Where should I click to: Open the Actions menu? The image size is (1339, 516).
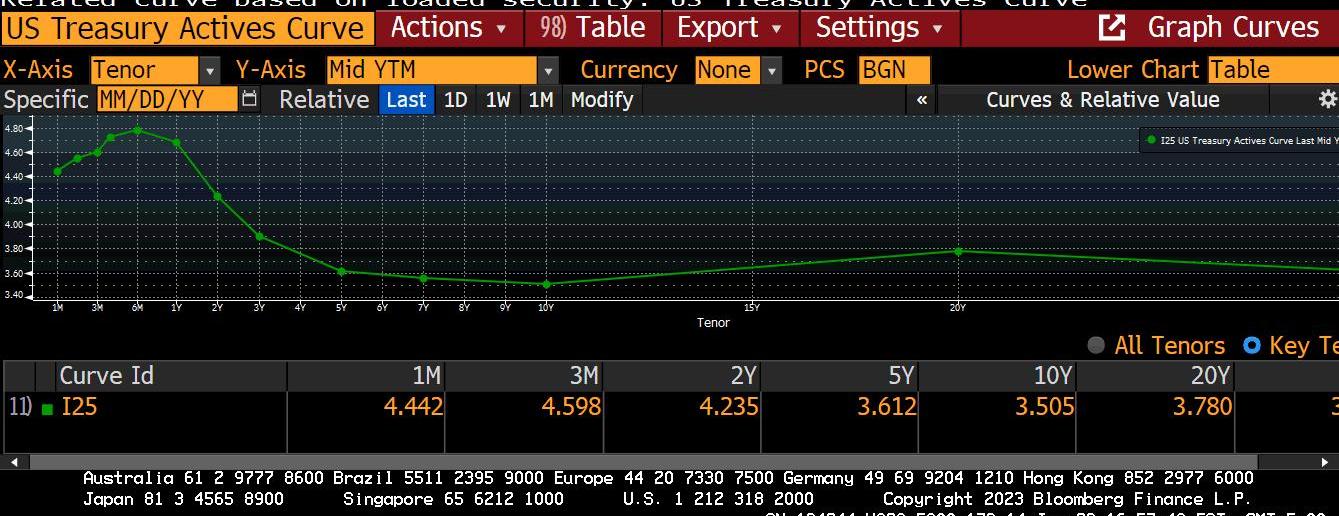point(448,28)
